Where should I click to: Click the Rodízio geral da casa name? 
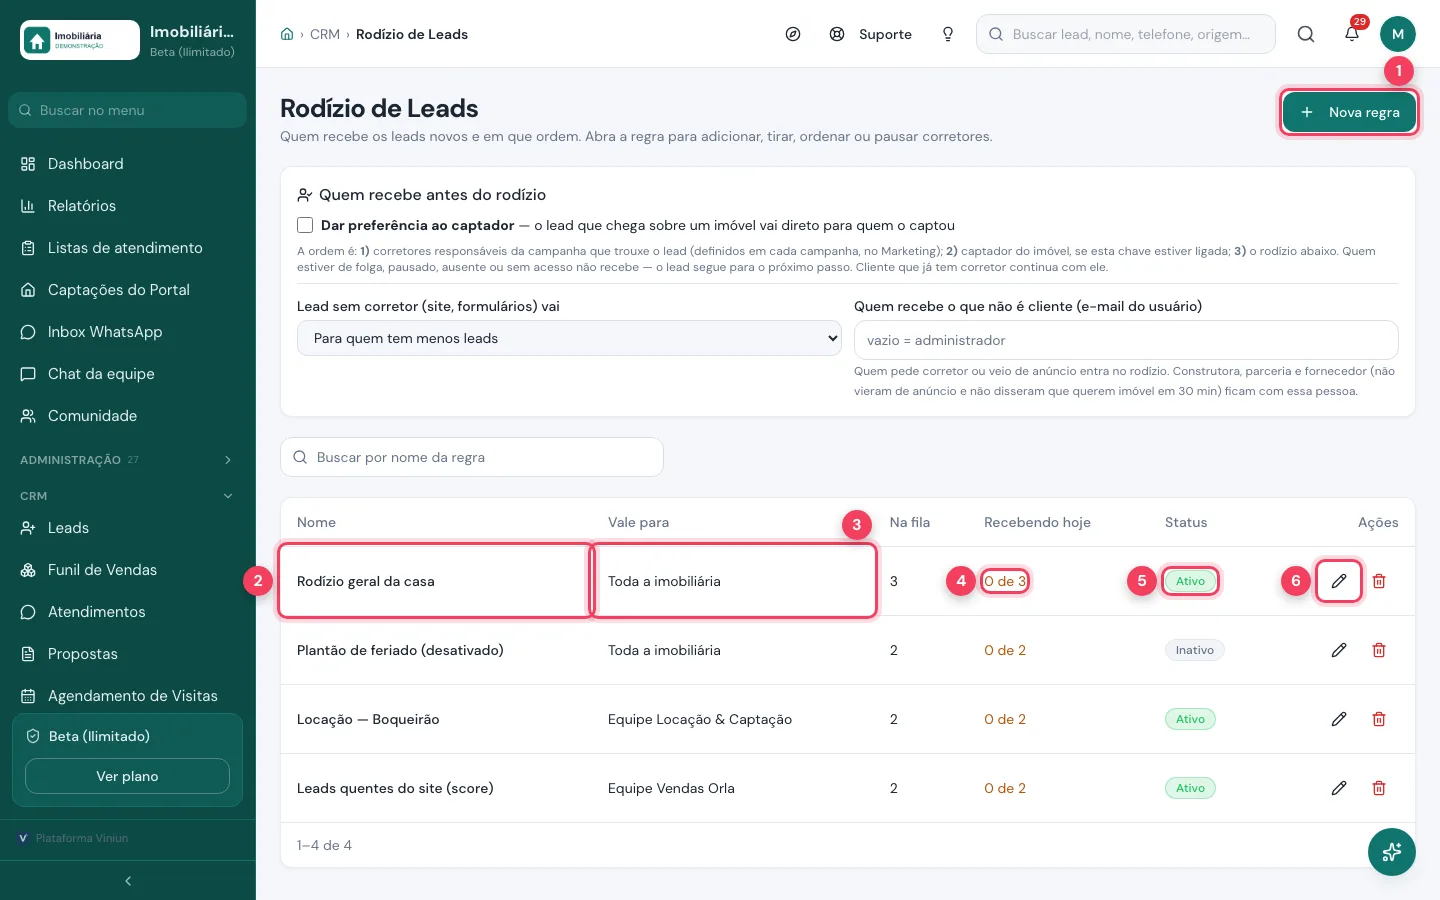[x=366, y=581]
